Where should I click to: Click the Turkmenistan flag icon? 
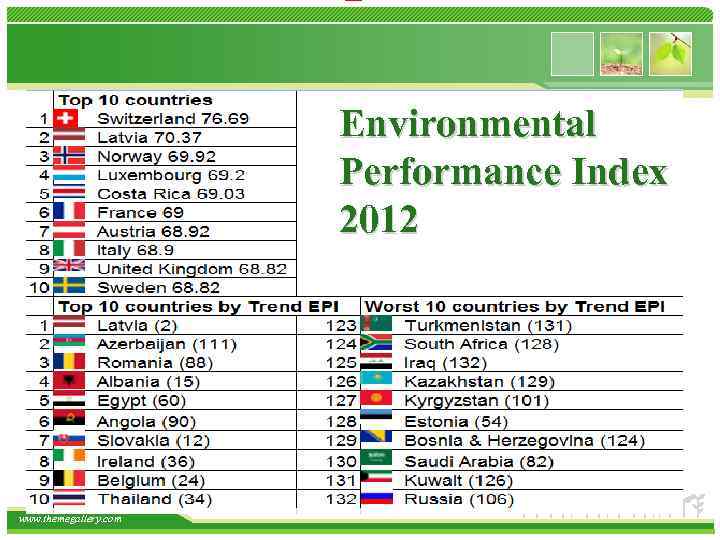377,324
